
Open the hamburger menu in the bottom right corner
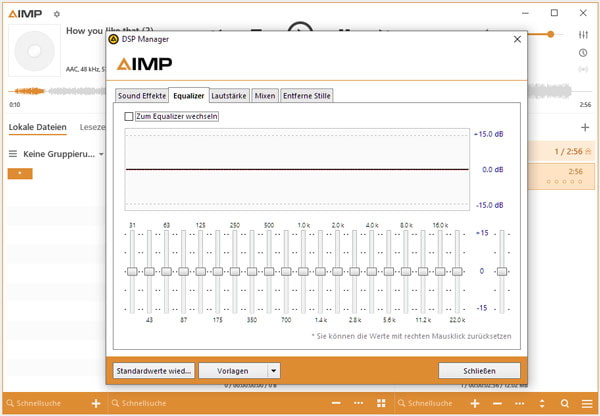[x=587, y=403]
